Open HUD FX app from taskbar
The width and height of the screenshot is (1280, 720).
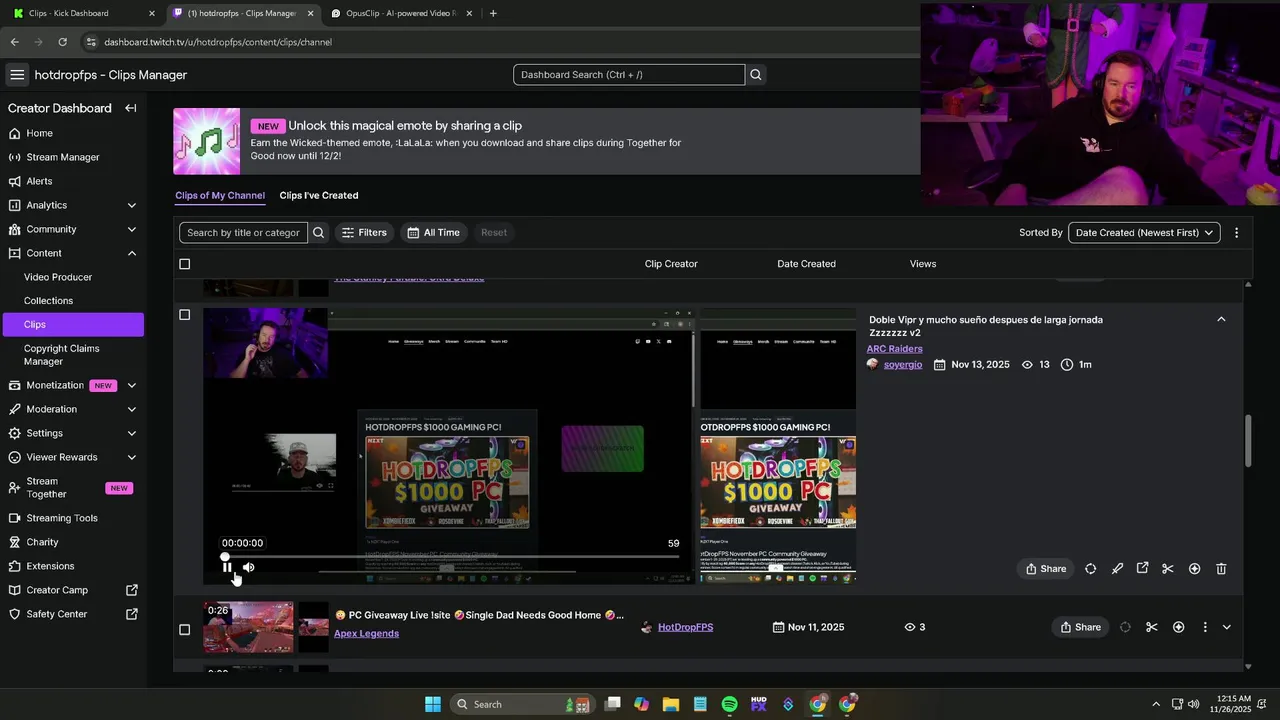(x=758, y=704)
